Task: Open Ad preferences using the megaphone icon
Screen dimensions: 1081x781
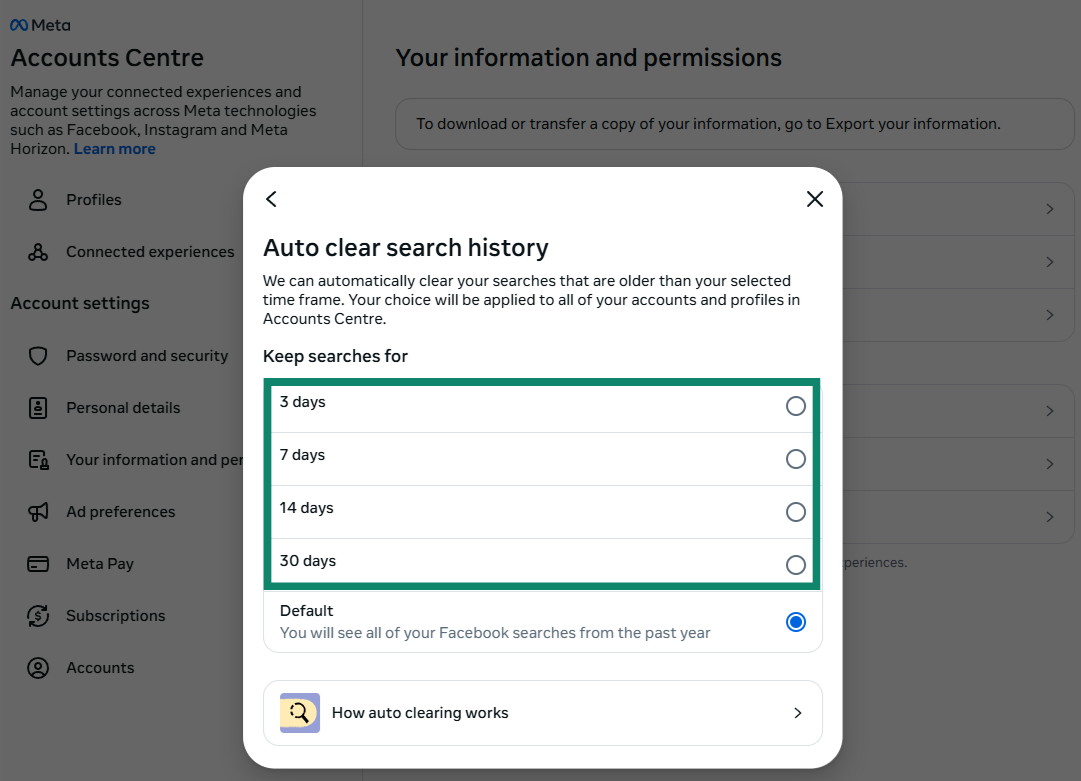Action: (x=37, y=511)
